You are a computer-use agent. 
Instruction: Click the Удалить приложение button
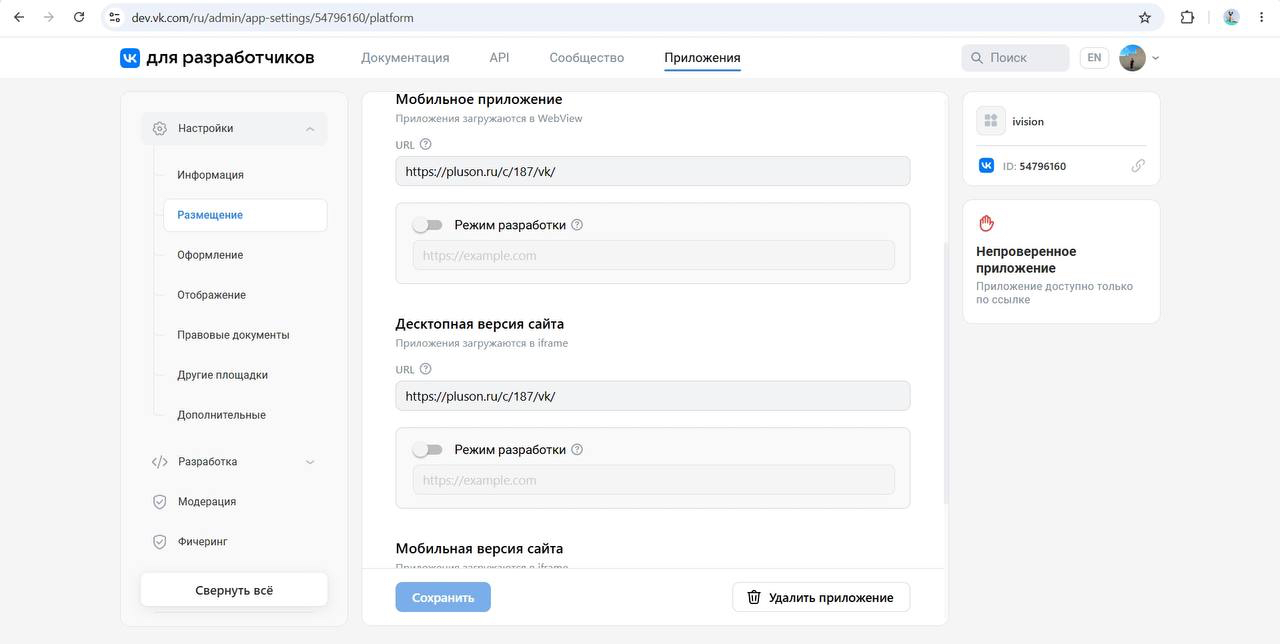point(821,597)
